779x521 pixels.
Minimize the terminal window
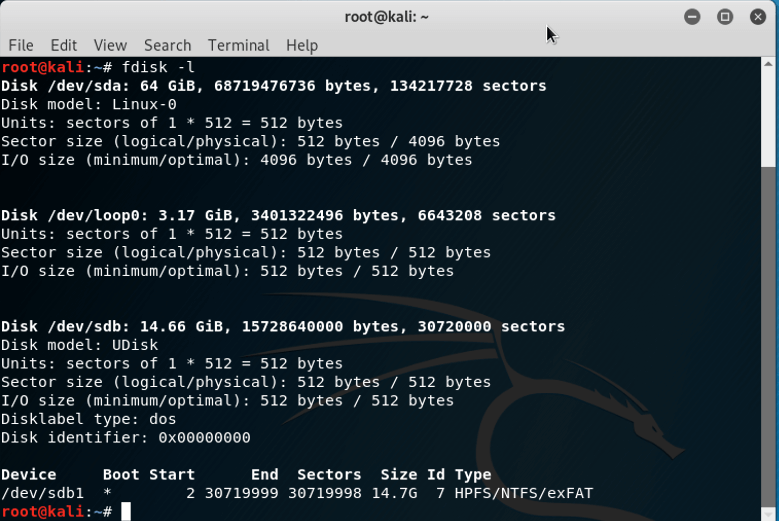point(692,17)
